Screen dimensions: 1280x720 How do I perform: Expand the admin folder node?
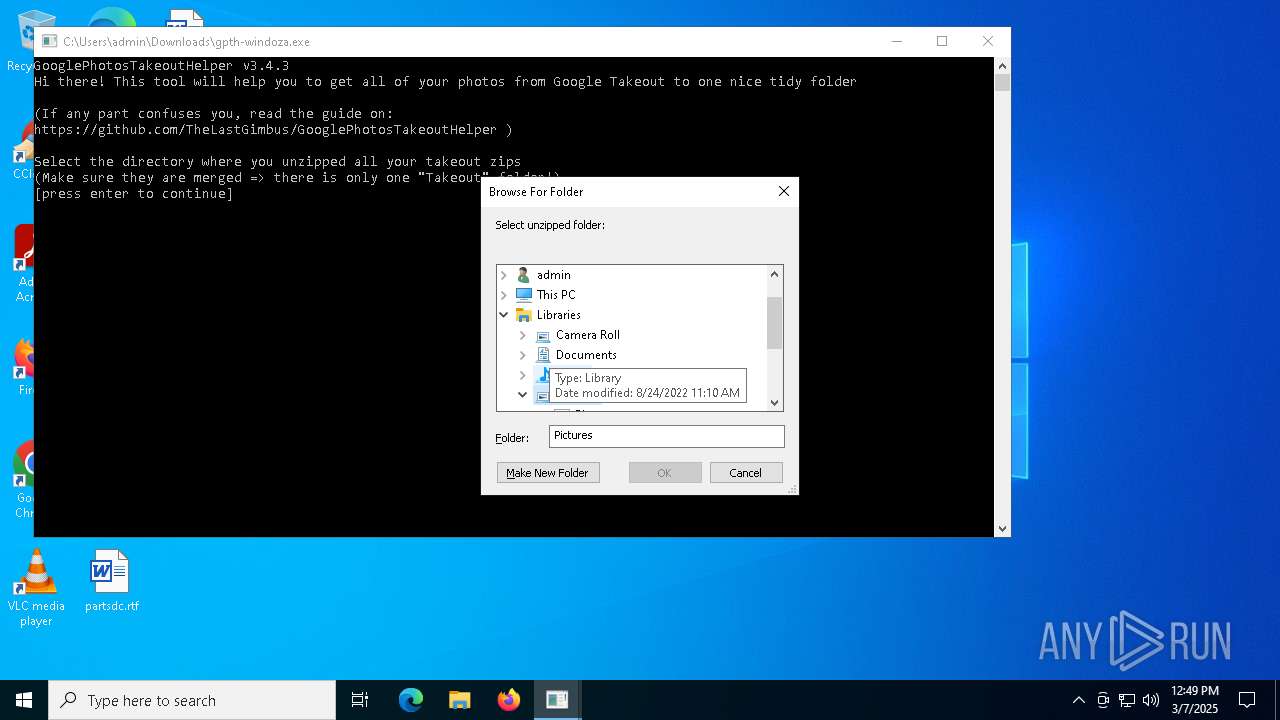click(x=504, y=275)
